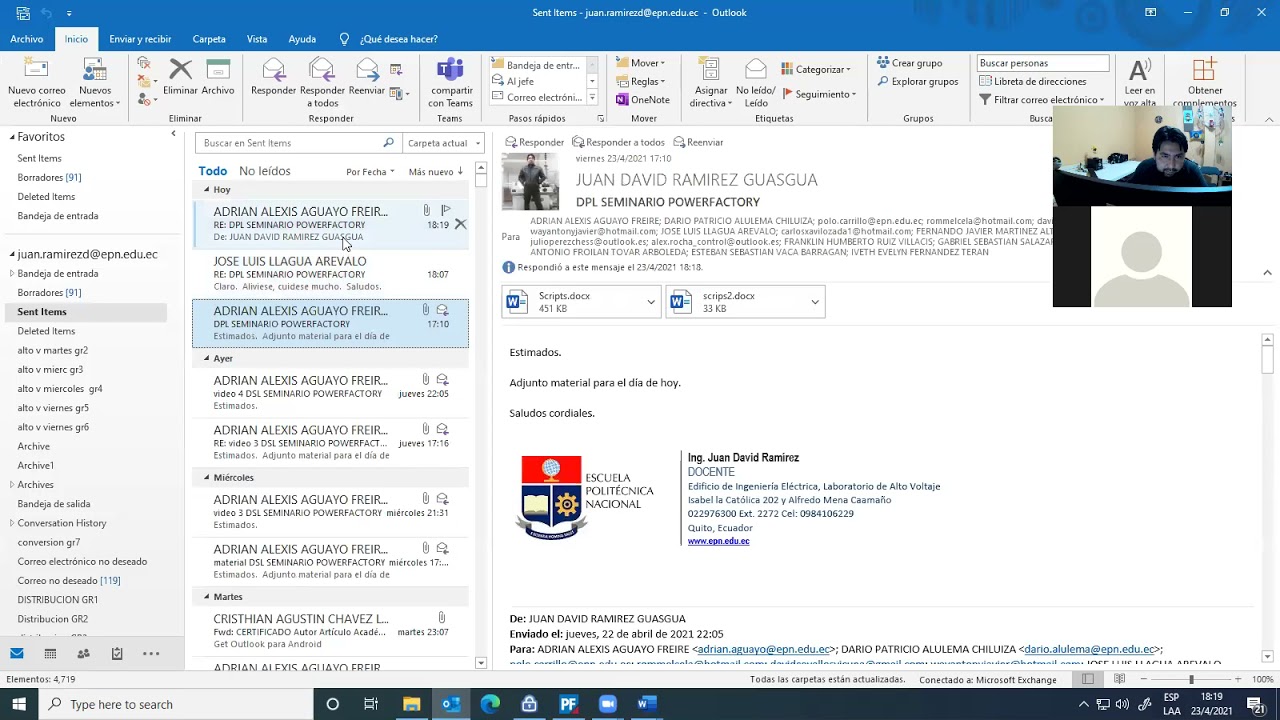Switch to the Normal view layout in the status bar
The image size is (1280, 720).
1088,680
